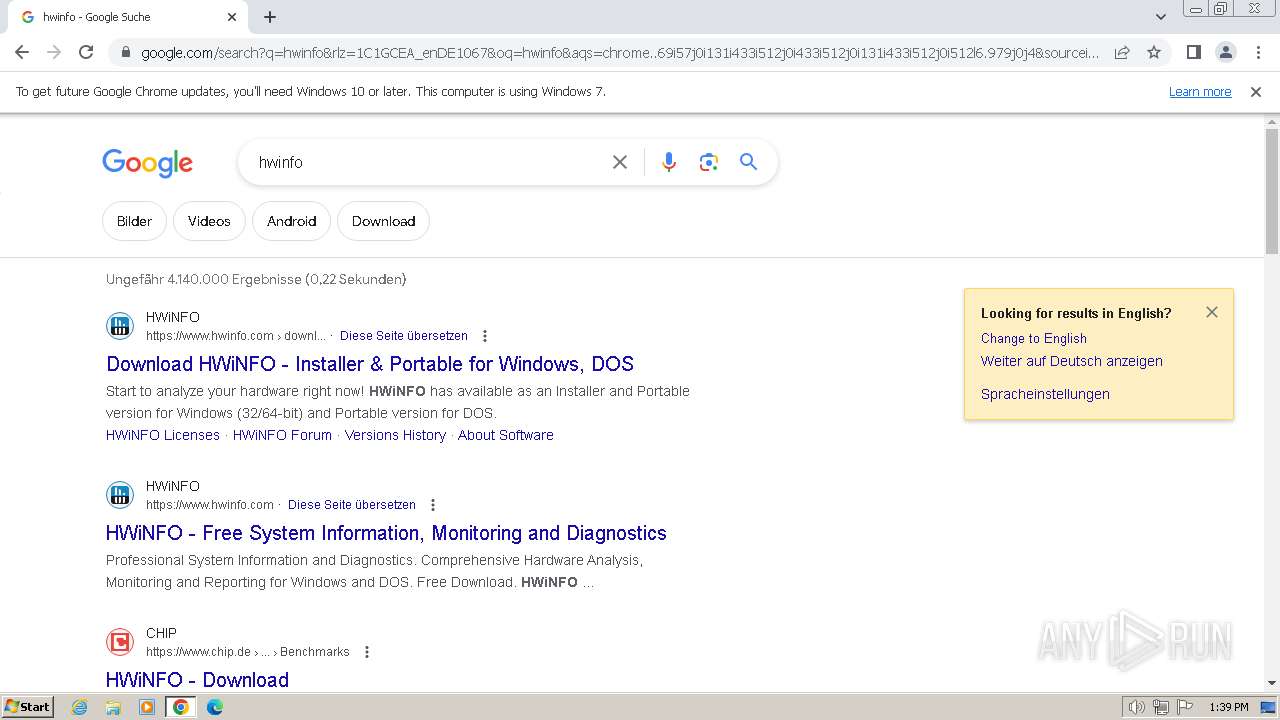The image size is (1280, 720).
Task: Open Learn more about Chrome updates
Action: click(1200, 92)
